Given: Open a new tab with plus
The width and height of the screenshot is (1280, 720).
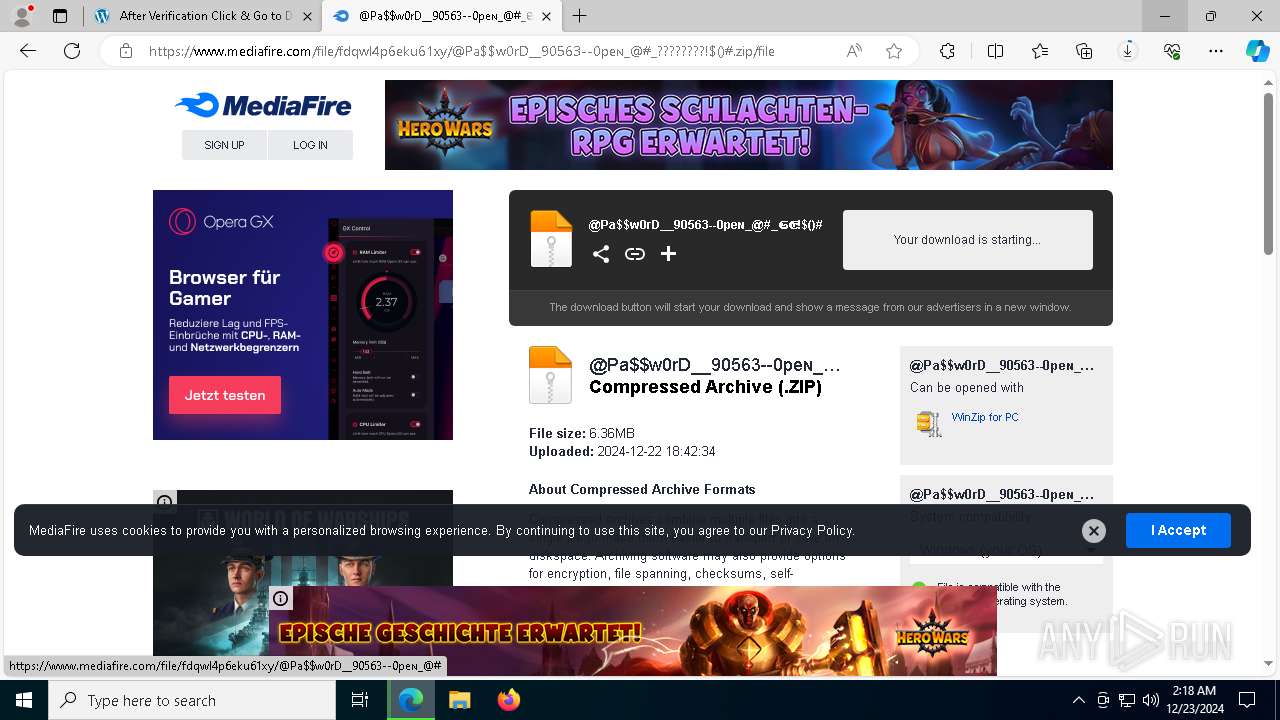Looking at the screenshot, I should click(580, 16).
